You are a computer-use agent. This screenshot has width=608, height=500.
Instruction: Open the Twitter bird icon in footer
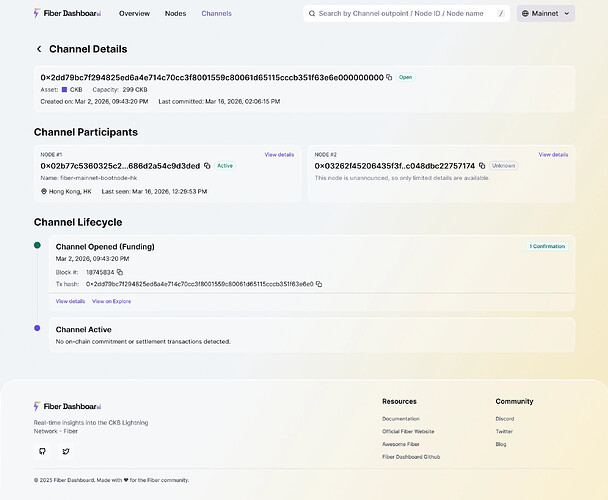[x=66, y=451]
